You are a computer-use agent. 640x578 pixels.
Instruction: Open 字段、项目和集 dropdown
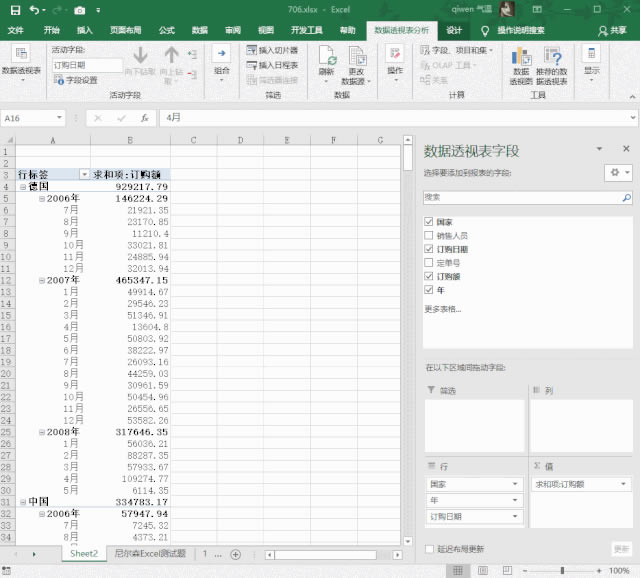click(456, 50)
